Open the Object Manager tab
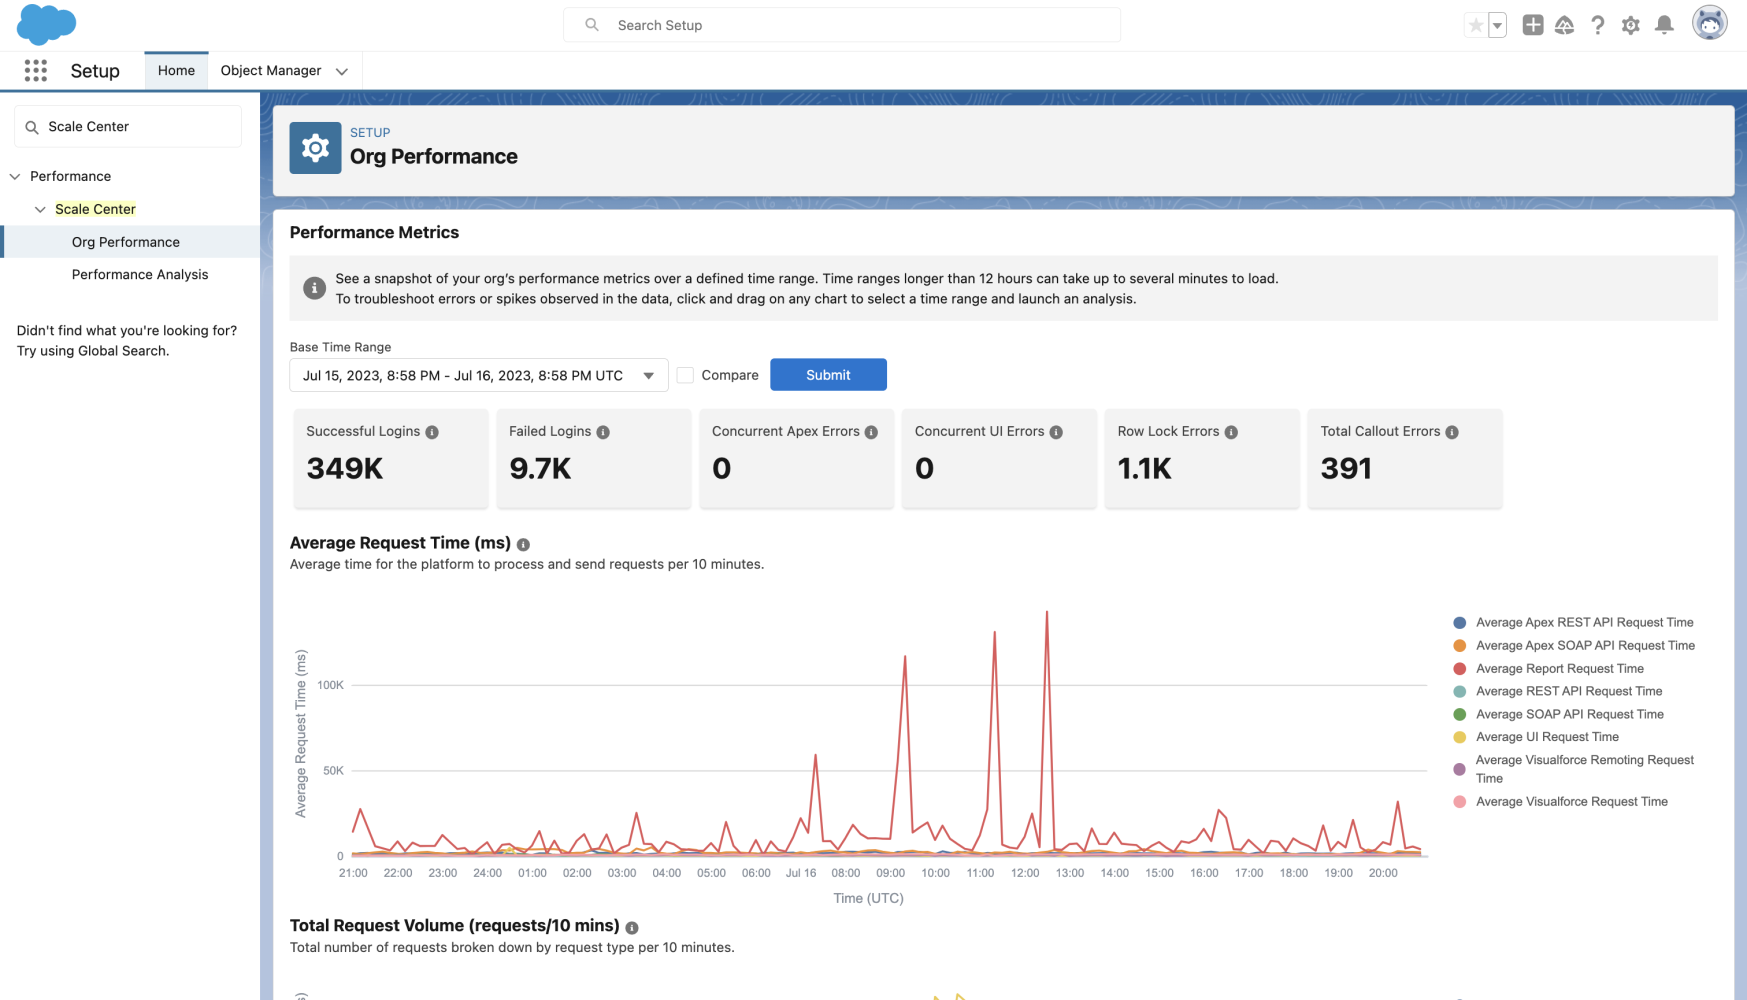The width and height of the screenshot is (1747, 1000). [271, 71]
